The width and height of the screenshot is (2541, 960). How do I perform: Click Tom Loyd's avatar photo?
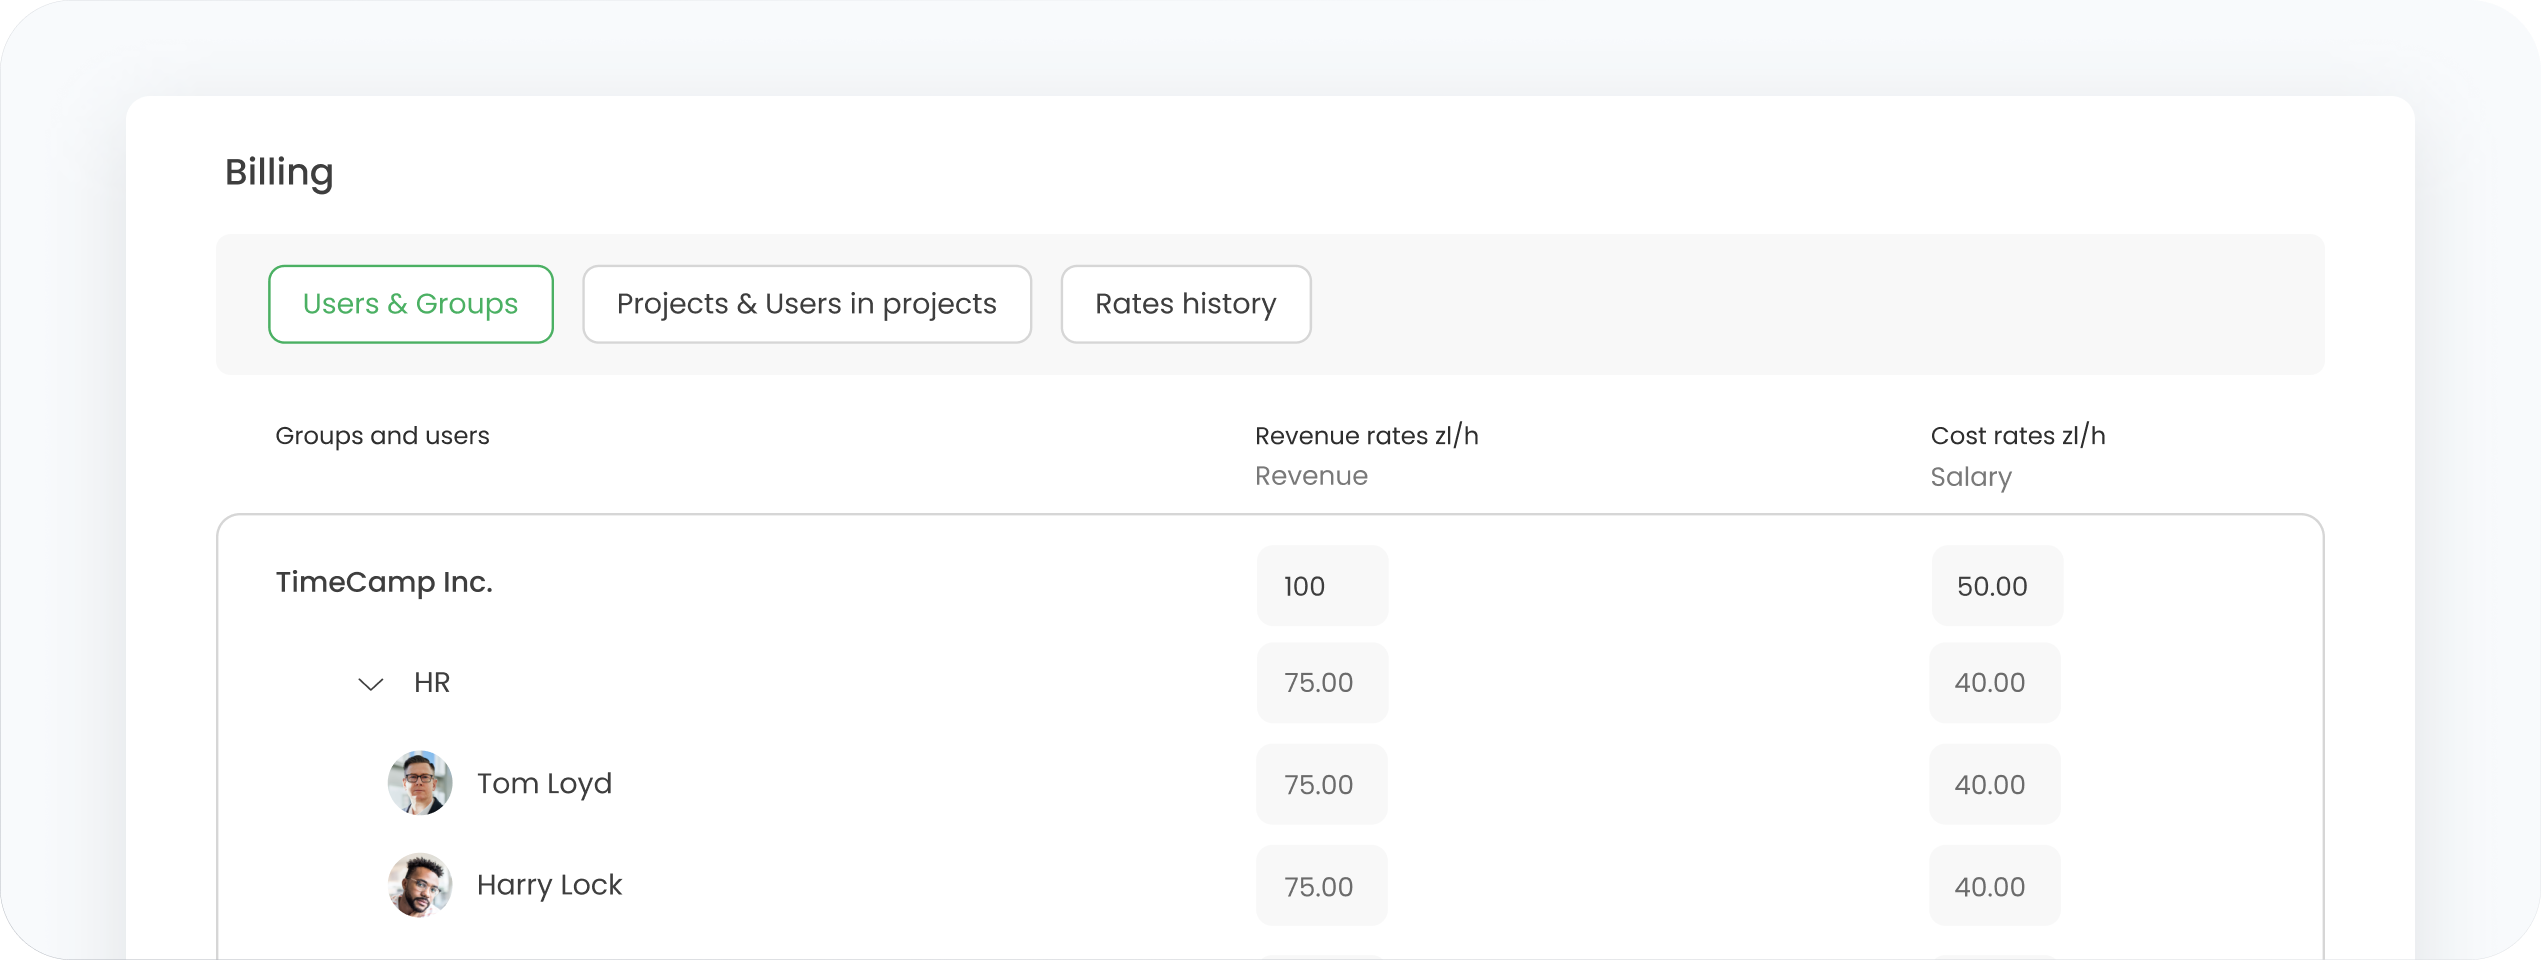(420, 783)
